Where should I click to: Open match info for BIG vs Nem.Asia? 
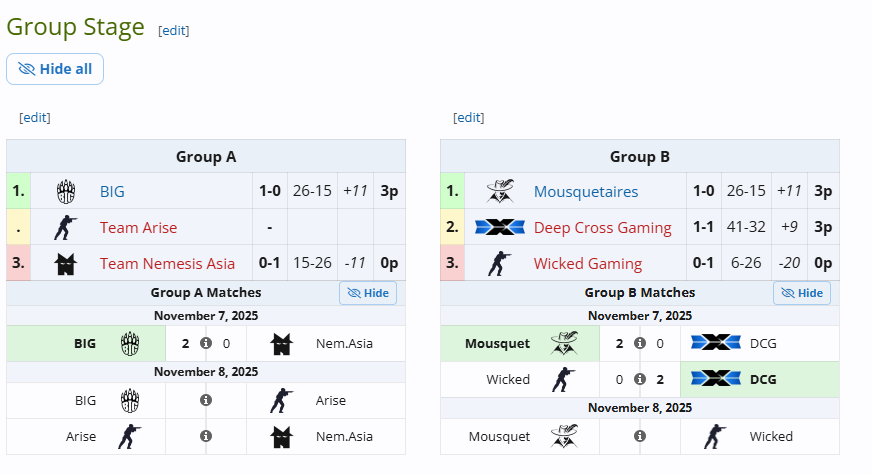point(206,343)
